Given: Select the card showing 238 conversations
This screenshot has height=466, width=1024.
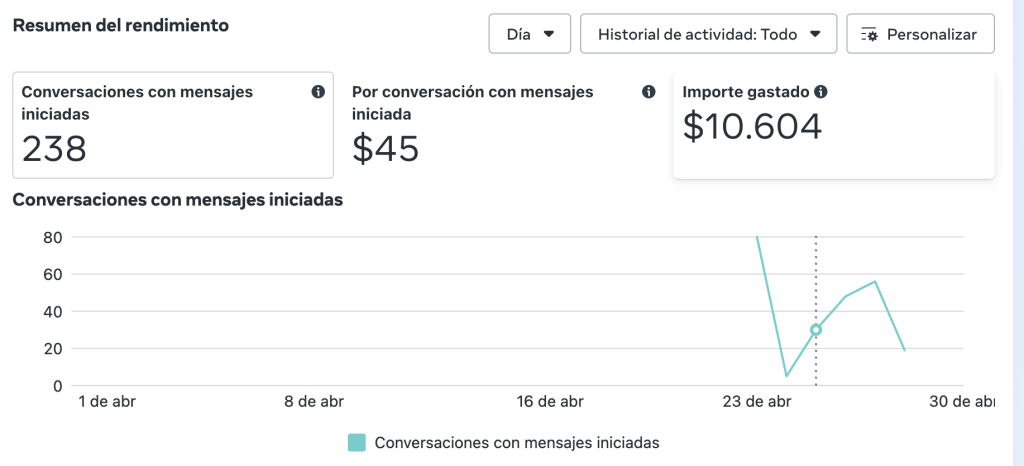Looking at the screenshot, I should click(x=172, y=125).
